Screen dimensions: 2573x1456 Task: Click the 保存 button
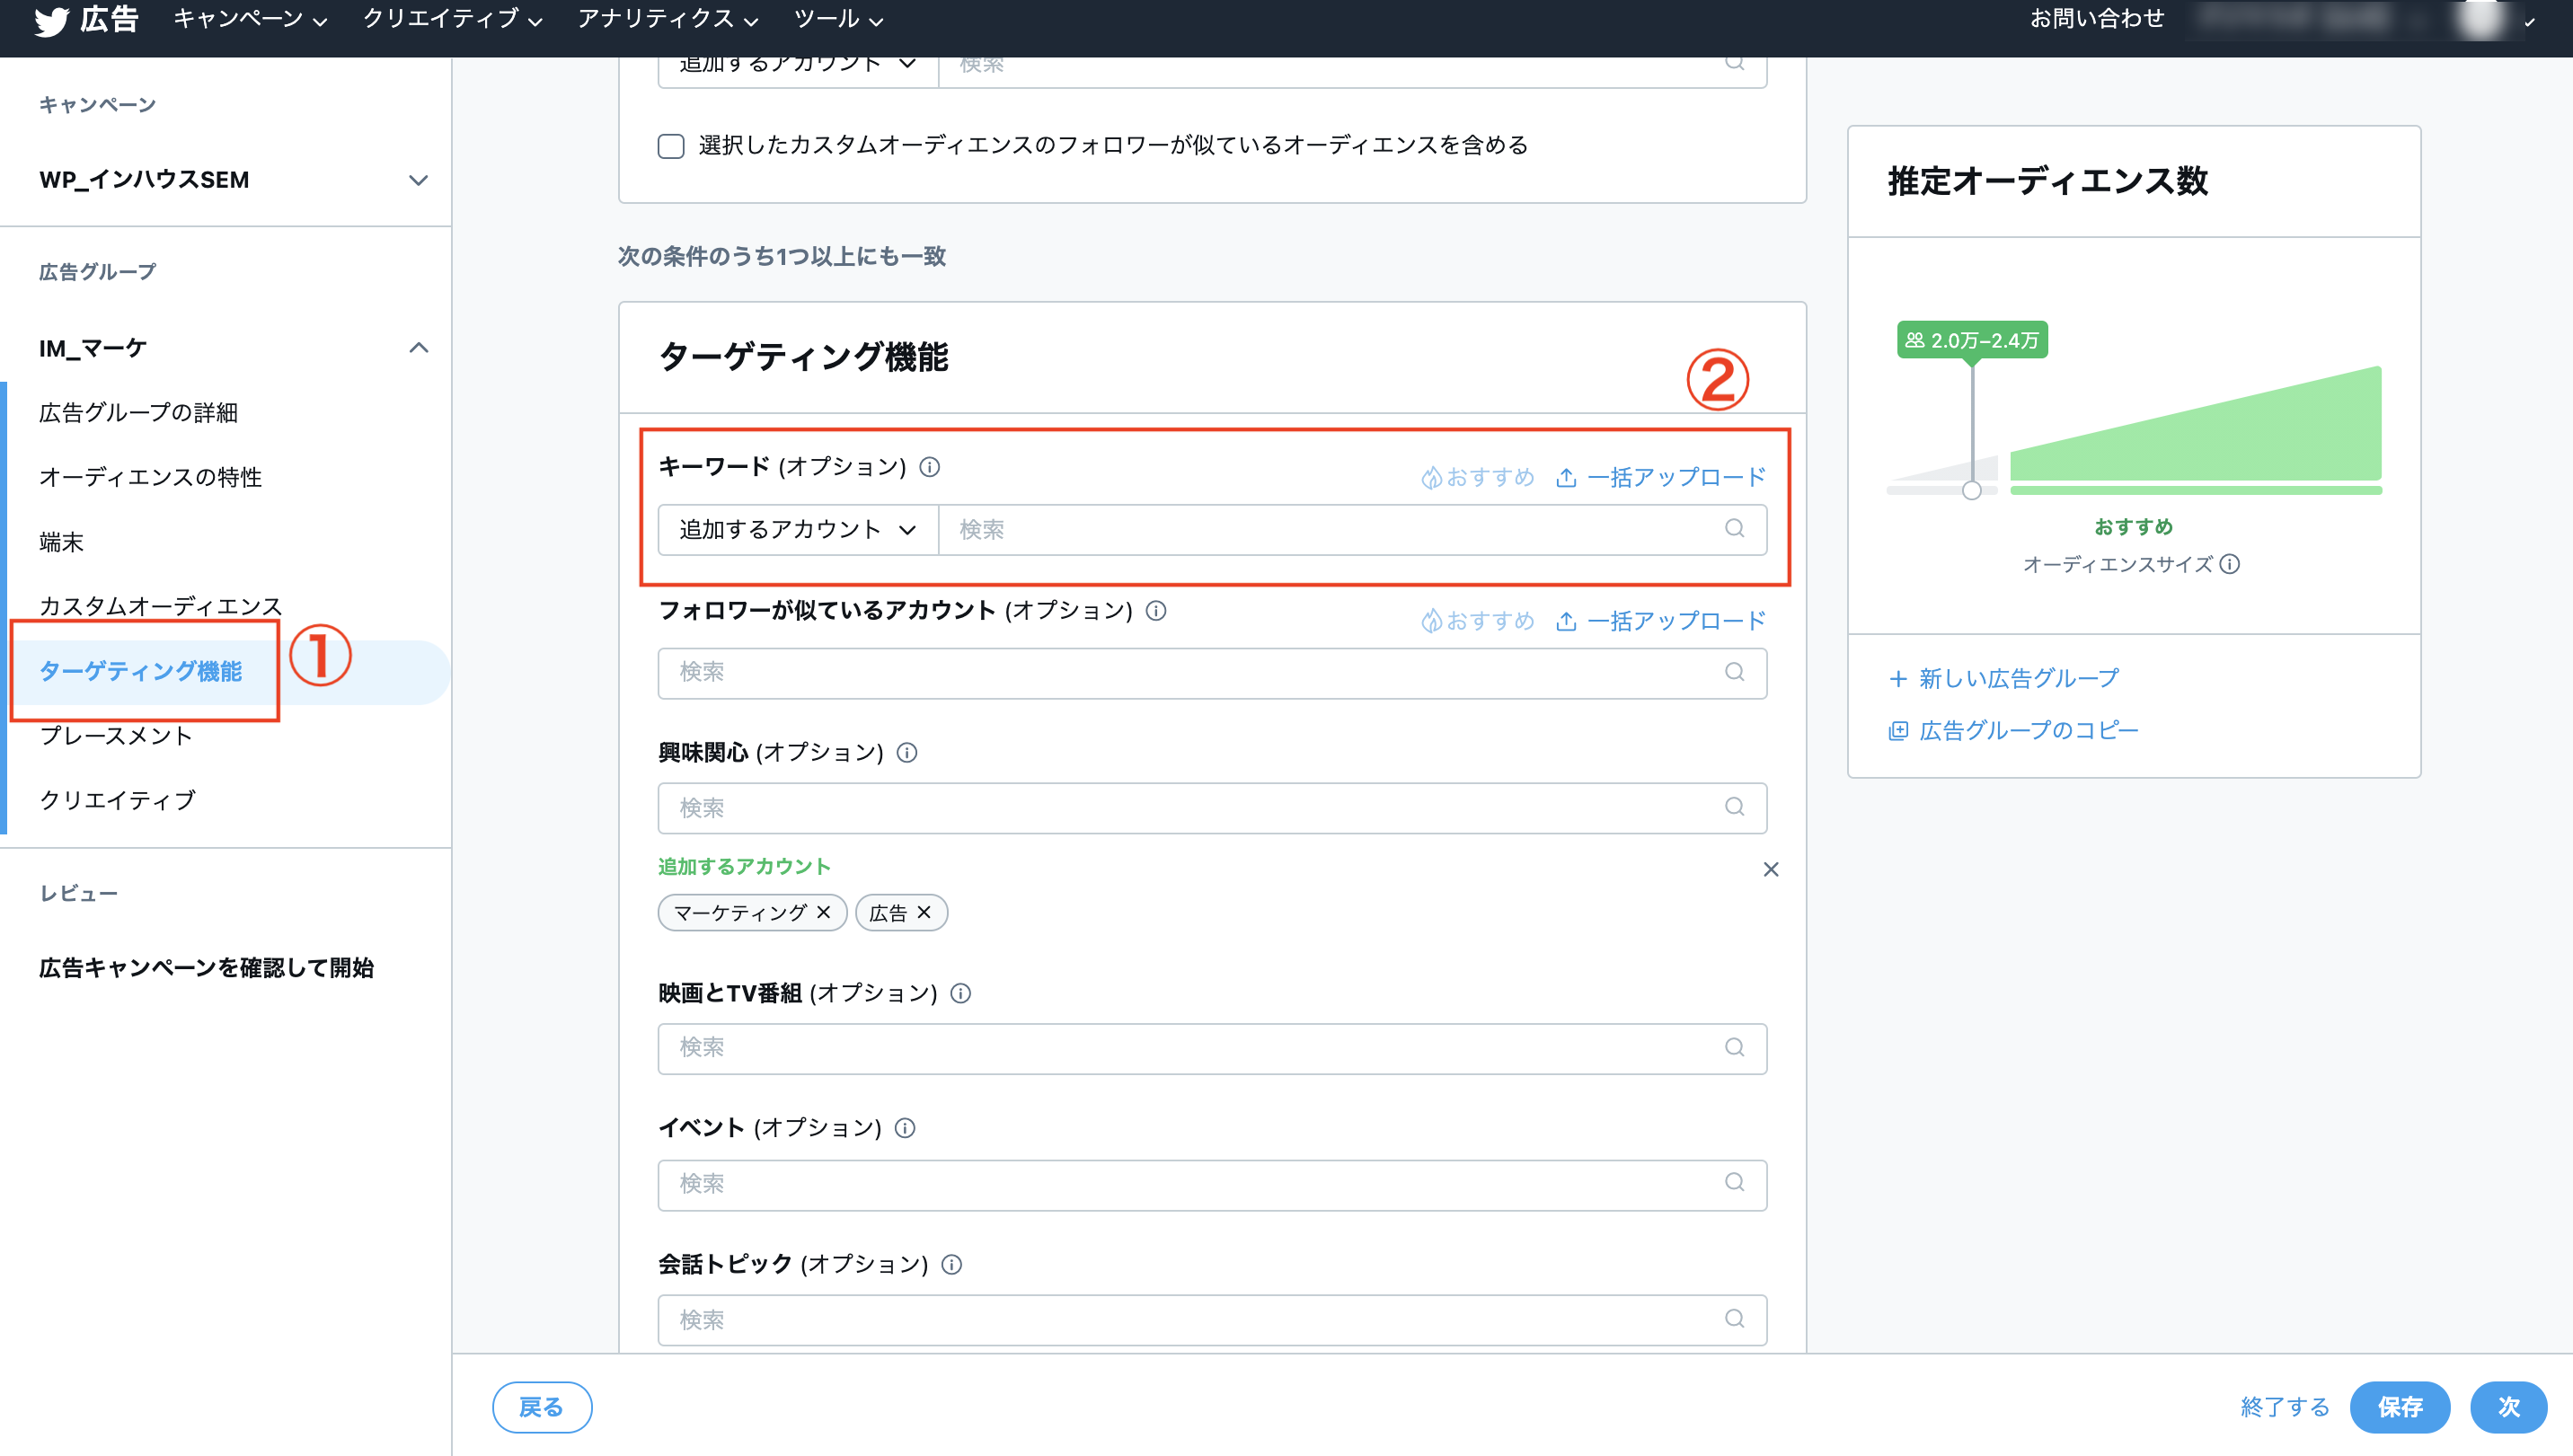(x=2399, y=1407)
